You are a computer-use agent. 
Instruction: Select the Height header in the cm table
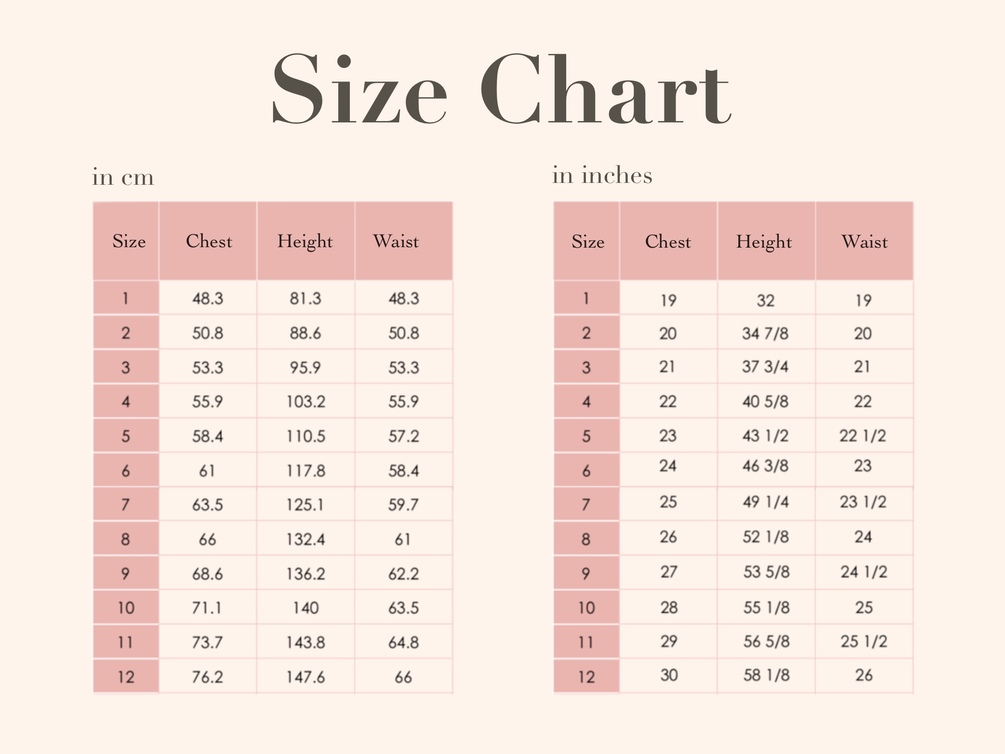[x=305, y=241]
